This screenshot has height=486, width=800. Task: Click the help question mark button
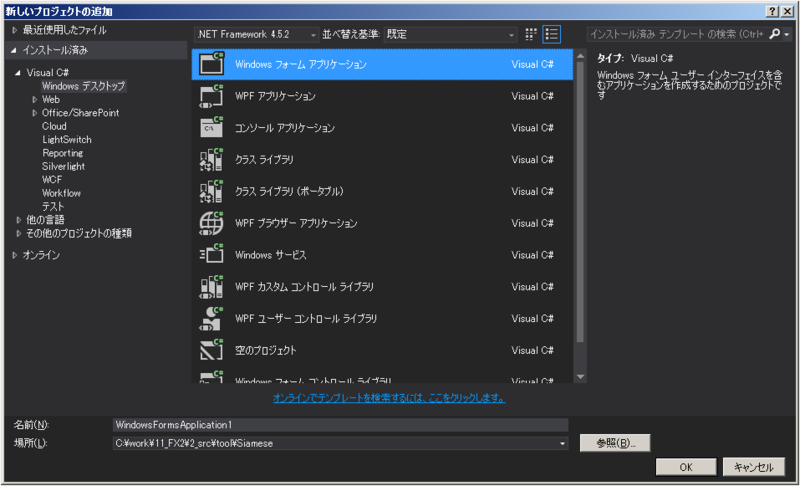pos(772,11)
